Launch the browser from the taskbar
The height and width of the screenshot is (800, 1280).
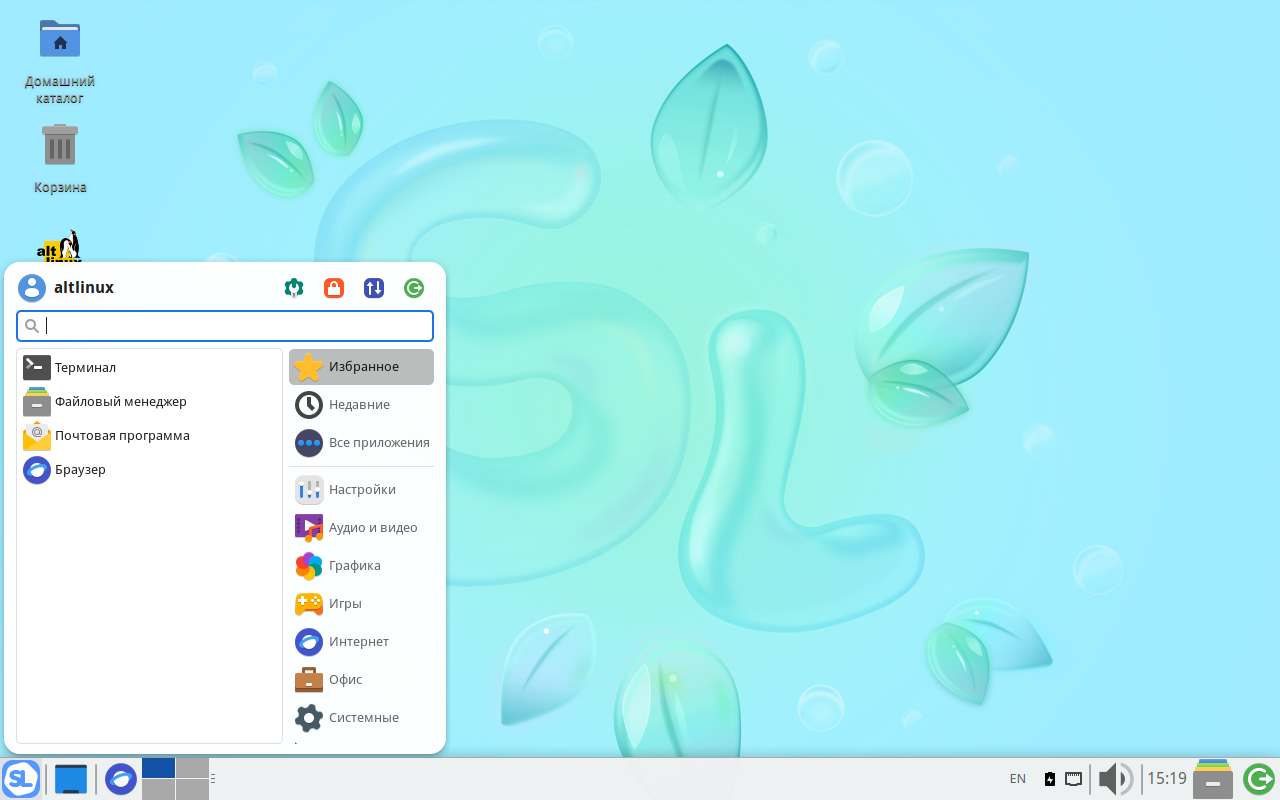(x=120, y=778)
